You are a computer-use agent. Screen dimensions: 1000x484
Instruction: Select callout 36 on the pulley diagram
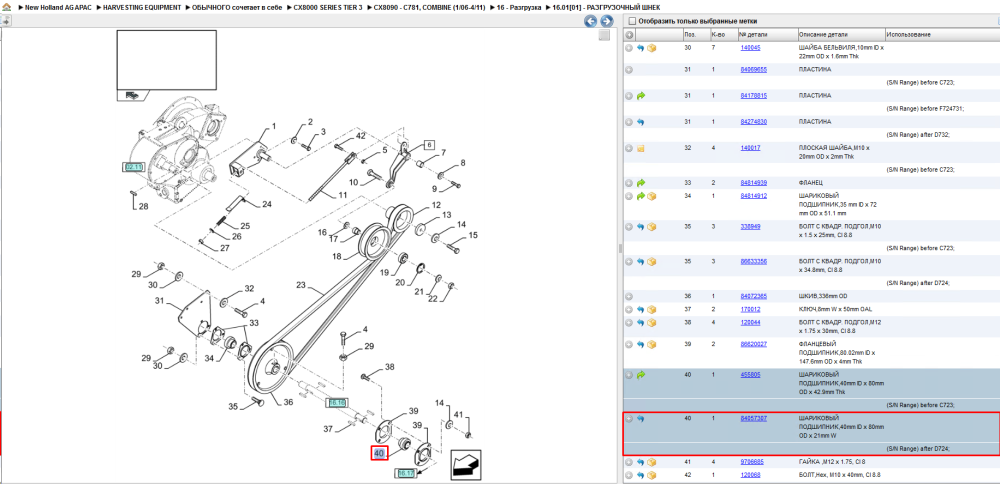pyautogui.click(x=288, y=402)
